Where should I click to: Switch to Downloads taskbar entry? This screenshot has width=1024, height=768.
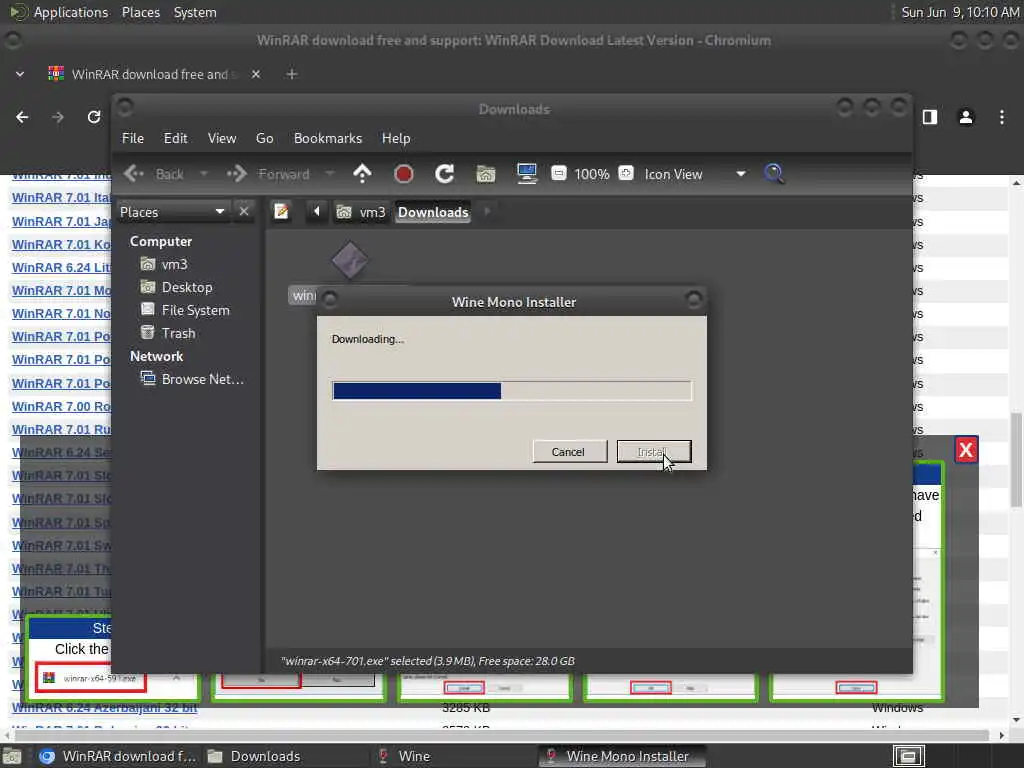click(x=255, y=756)
